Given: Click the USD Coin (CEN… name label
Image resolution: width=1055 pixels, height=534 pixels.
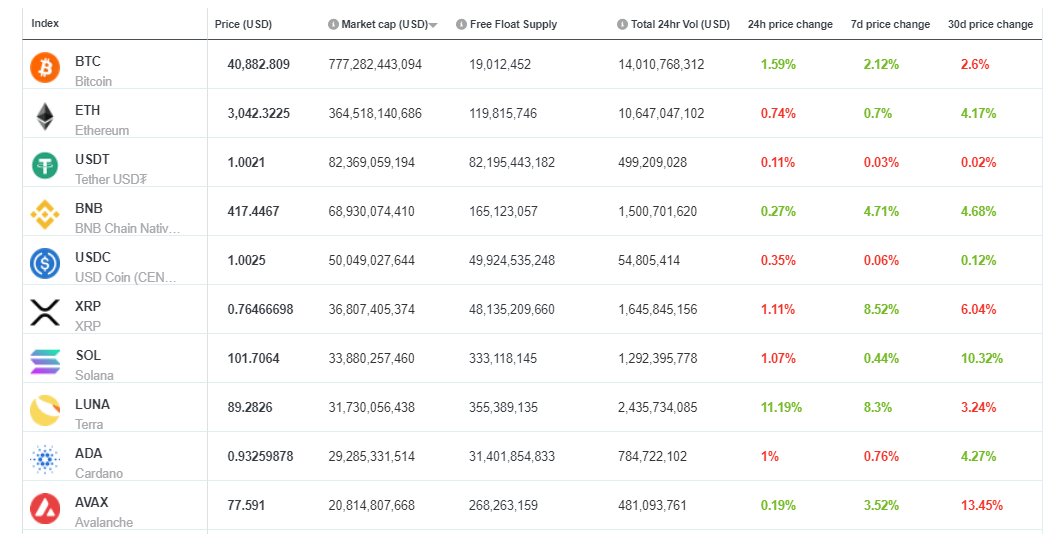Looking at the screenshot, I should coord(125,278).
